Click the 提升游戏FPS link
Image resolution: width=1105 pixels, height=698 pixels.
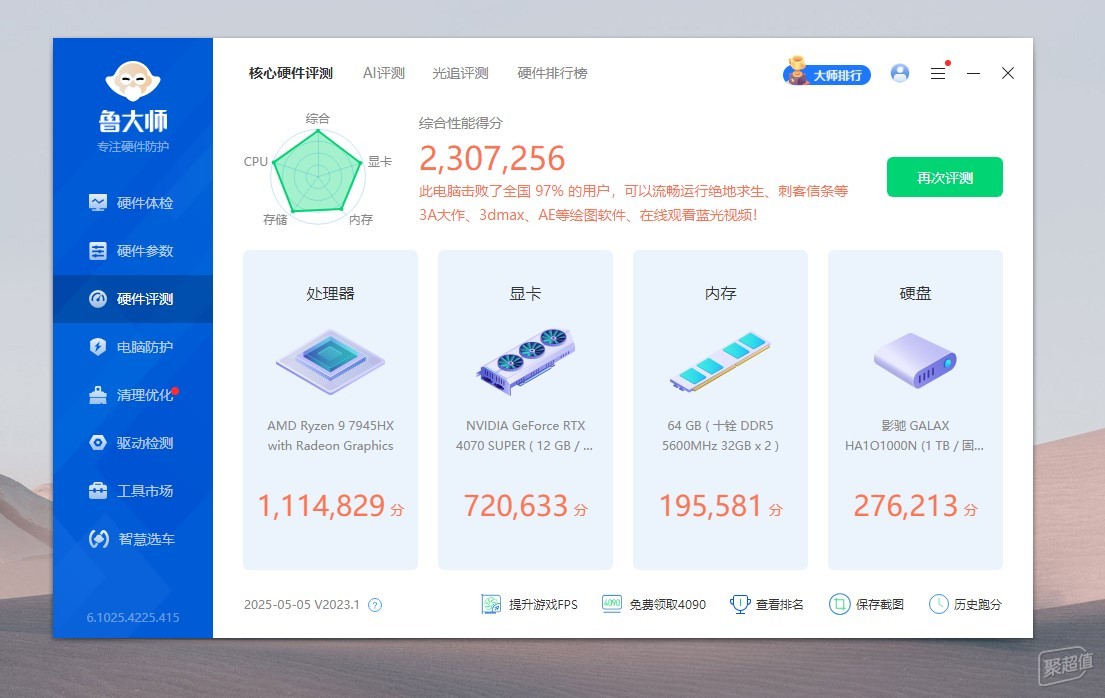coord(529,604)
